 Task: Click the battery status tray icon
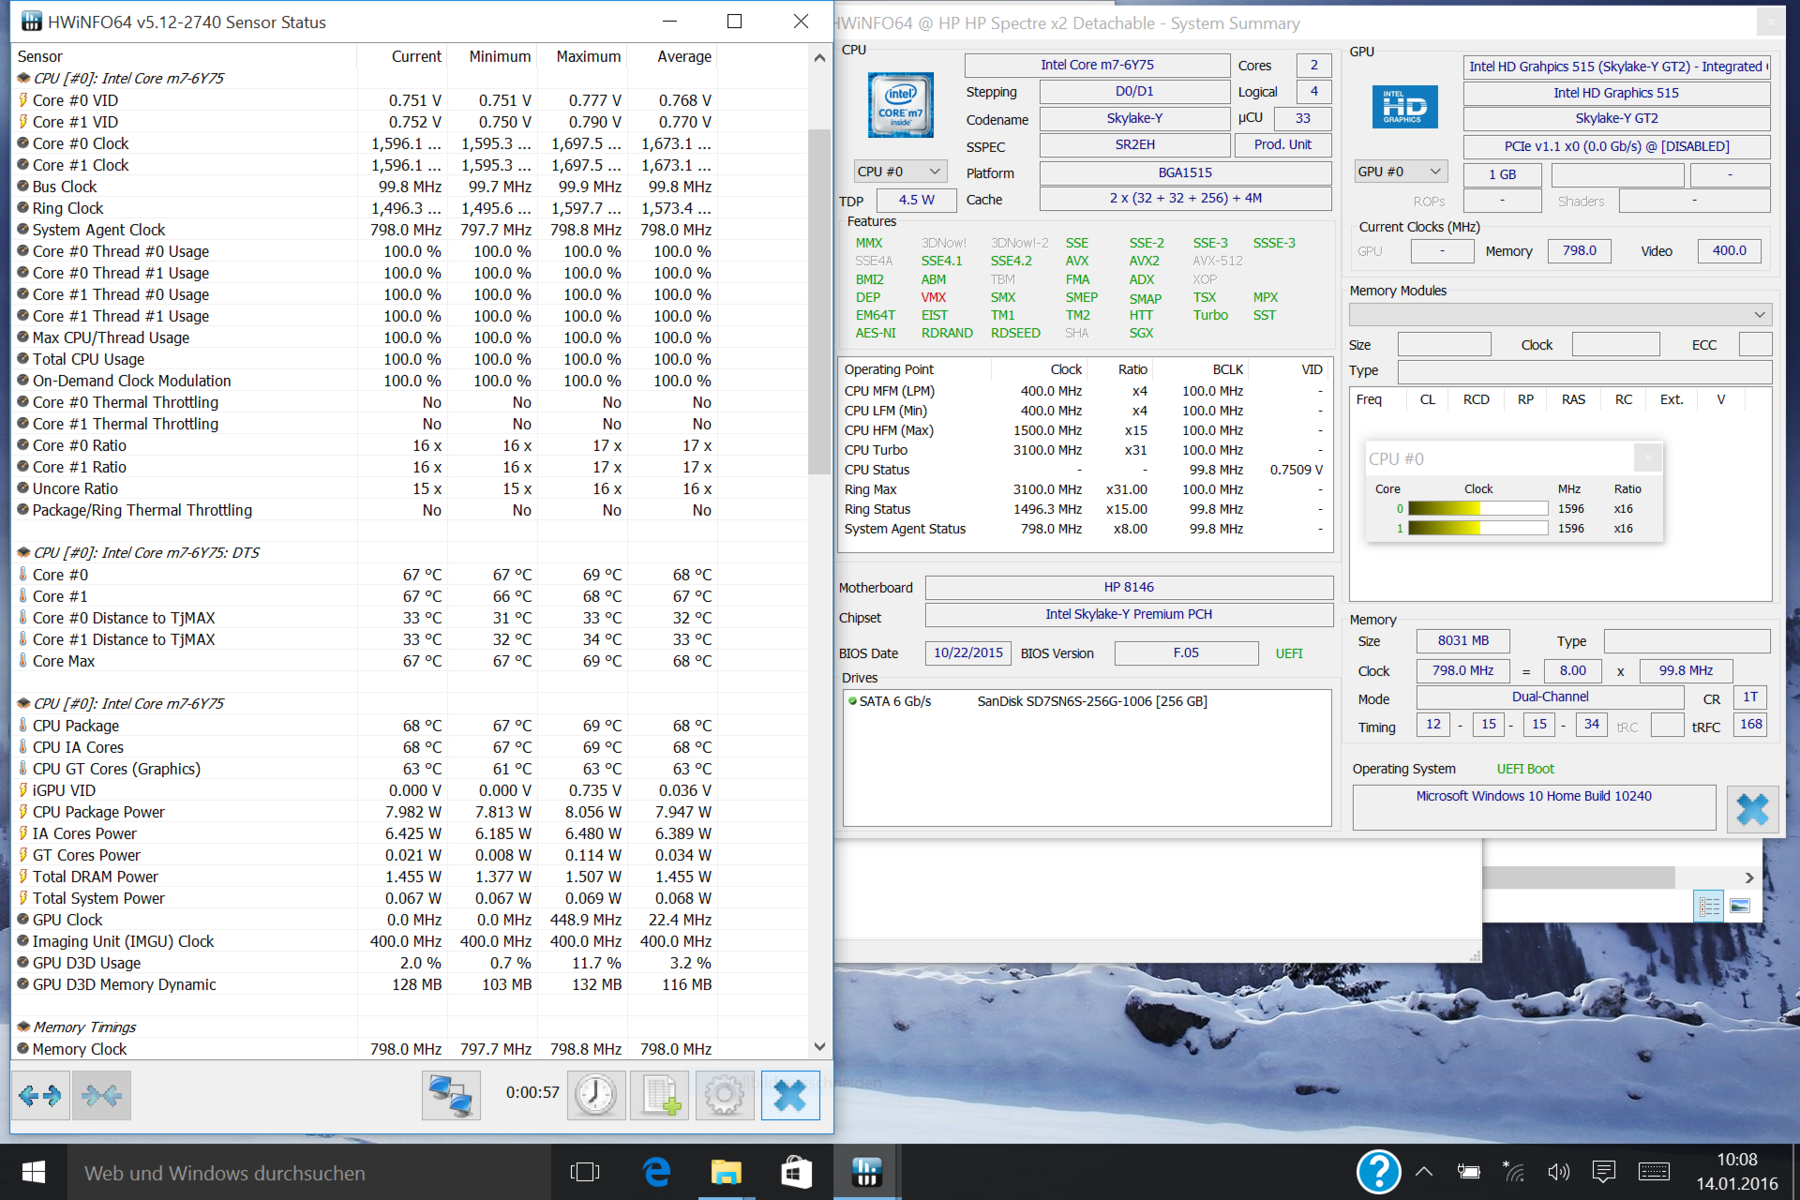[x=1469, y=1172]
